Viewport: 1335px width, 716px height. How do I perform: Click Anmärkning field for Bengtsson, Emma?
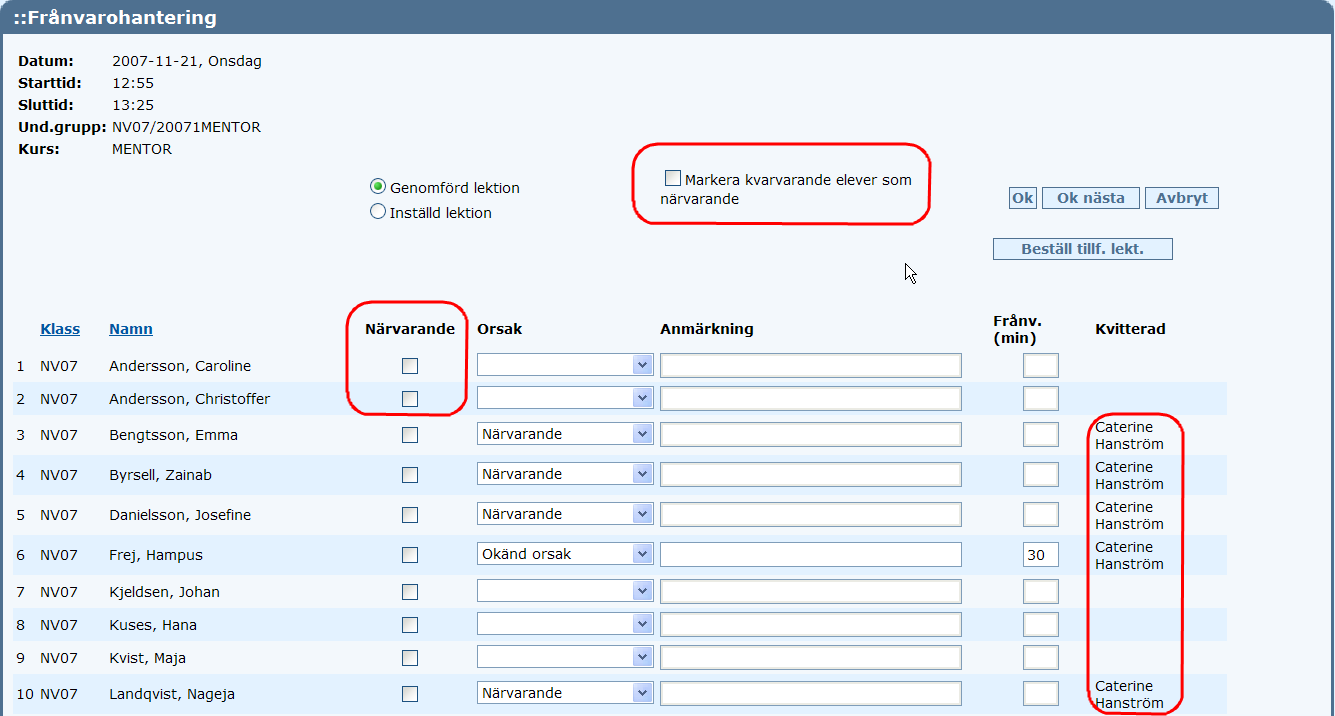811,434
